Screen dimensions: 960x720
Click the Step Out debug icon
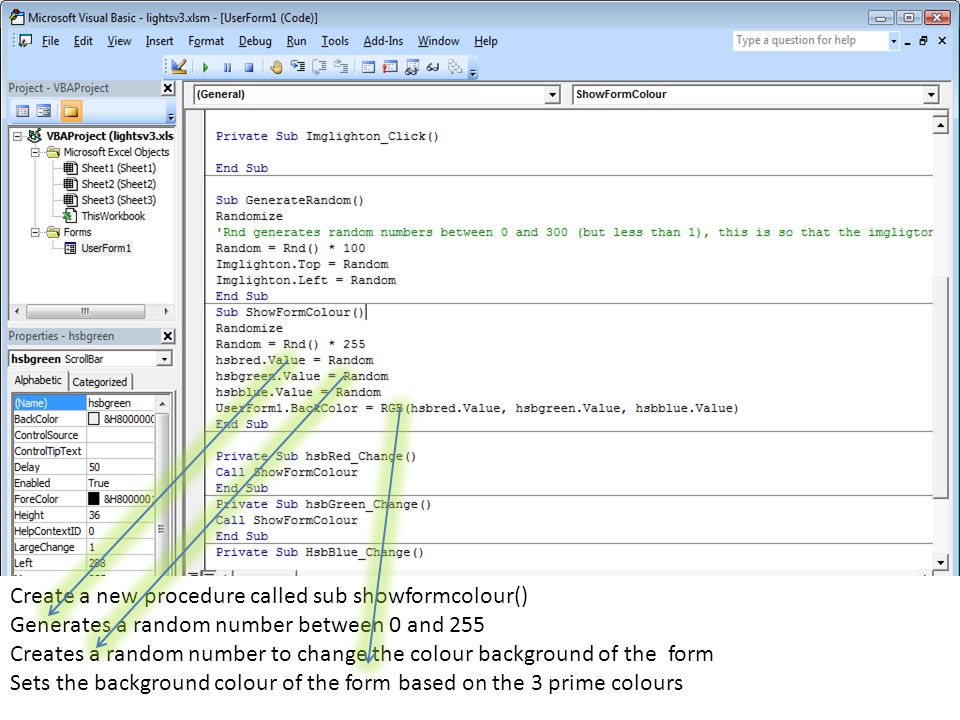[341, 66]
